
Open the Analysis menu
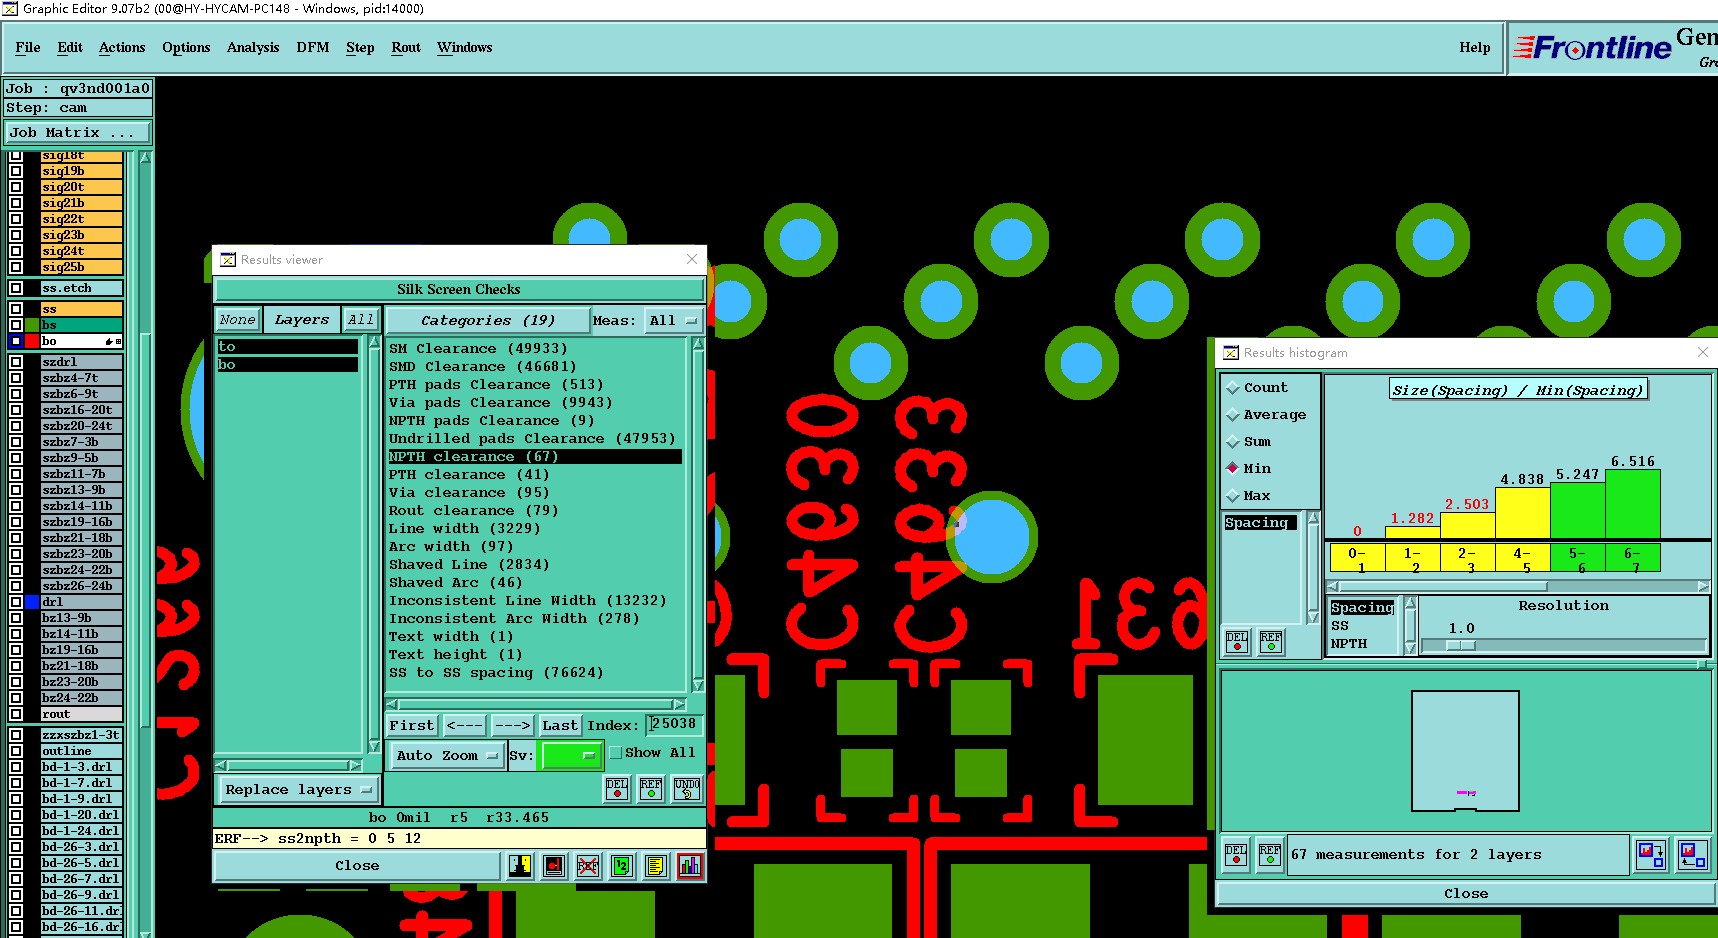(253, 47)
